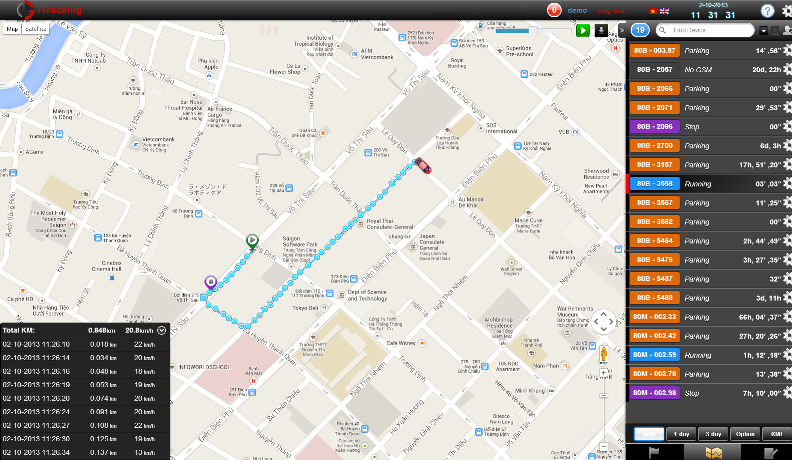Open the dropdown arrow next to search field
792x460 pixels.
tap(763, 31)
